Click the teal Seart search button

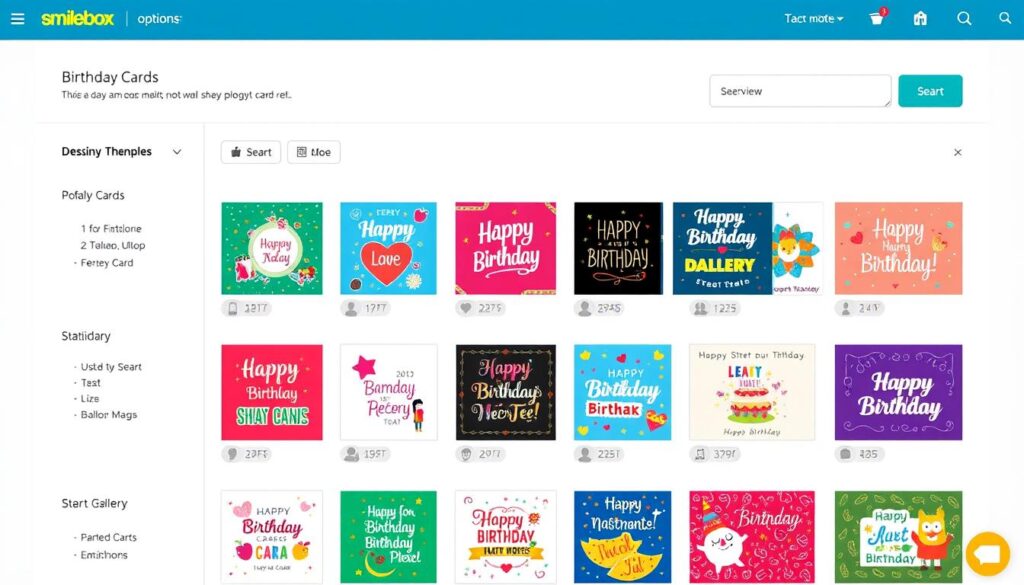pos(930,90)
